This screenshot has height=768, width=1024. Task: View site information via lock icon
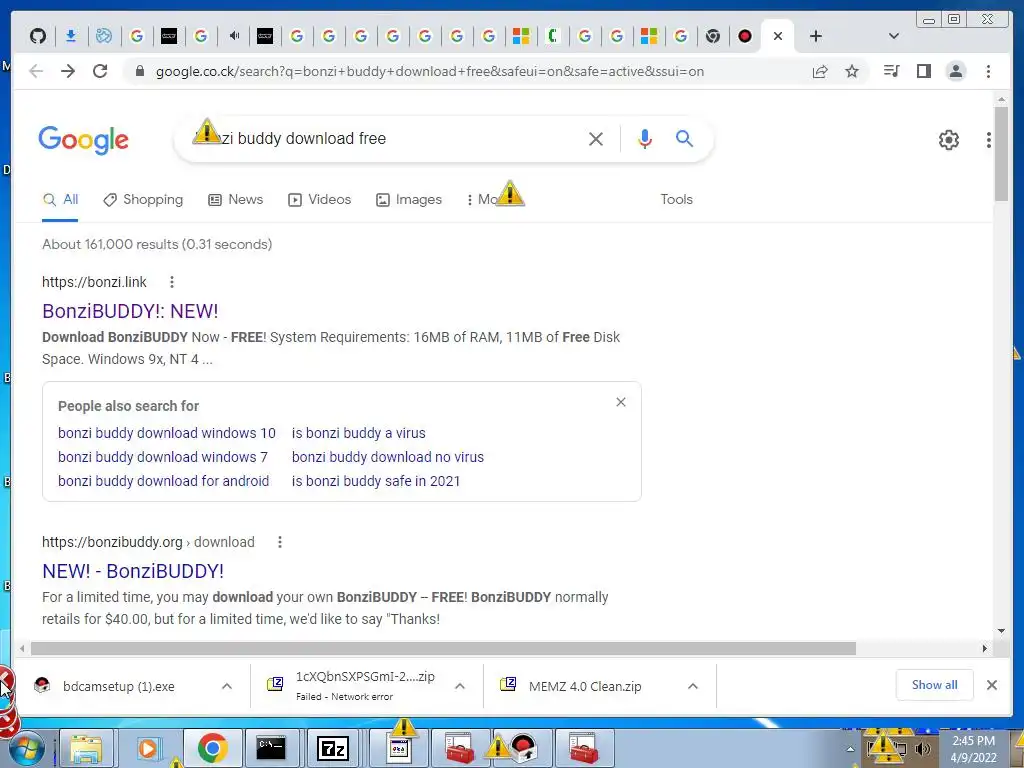click(x=139, y=71)
